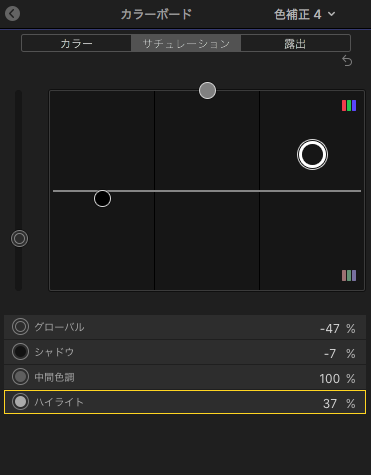Open the 色補正 4 dropdown menu
Viewport: 371px width, 475px height.
(x=305, y=14)
